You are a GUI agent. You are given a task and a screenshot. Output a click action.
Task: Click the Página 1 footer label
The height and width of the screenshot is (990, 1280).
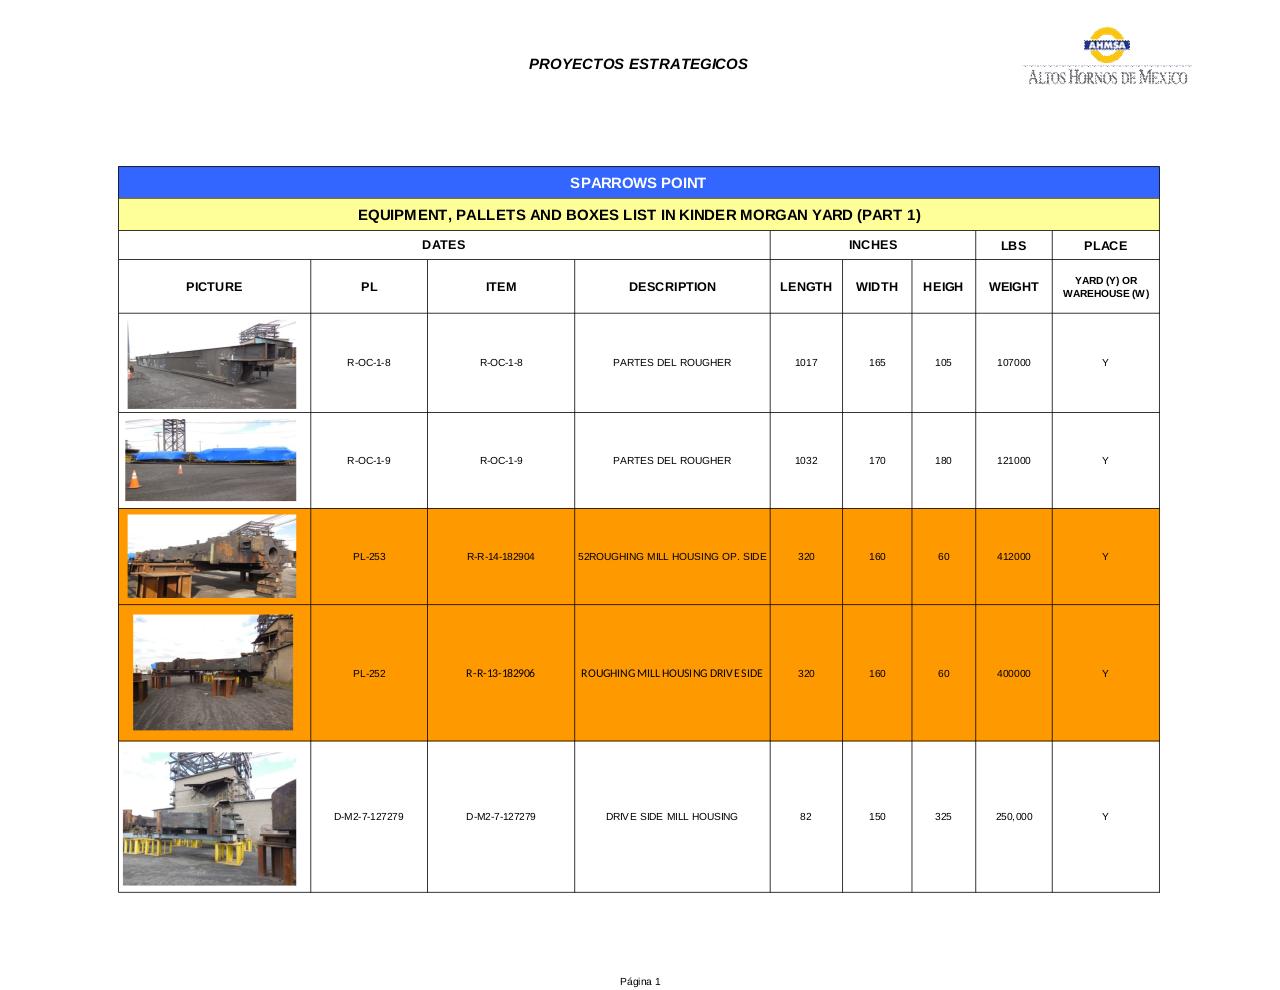pos(640,981)
